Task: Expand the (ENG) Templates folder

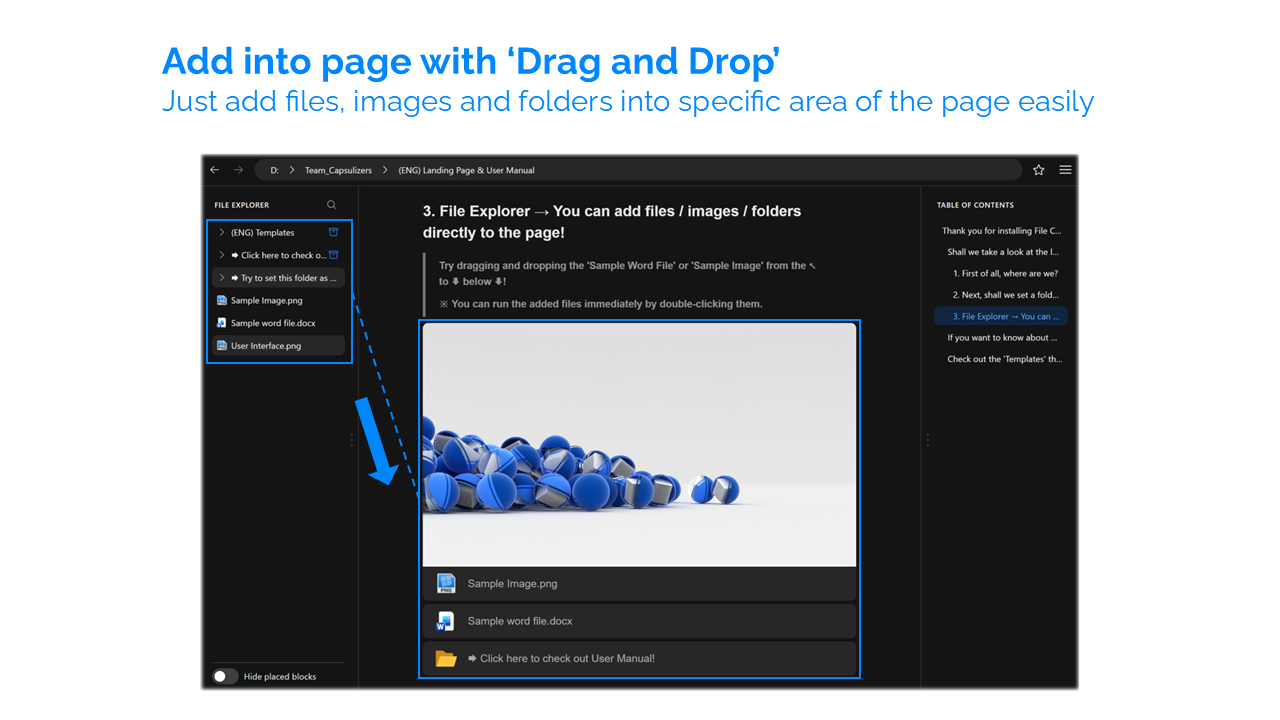Action: coord(222,232)
